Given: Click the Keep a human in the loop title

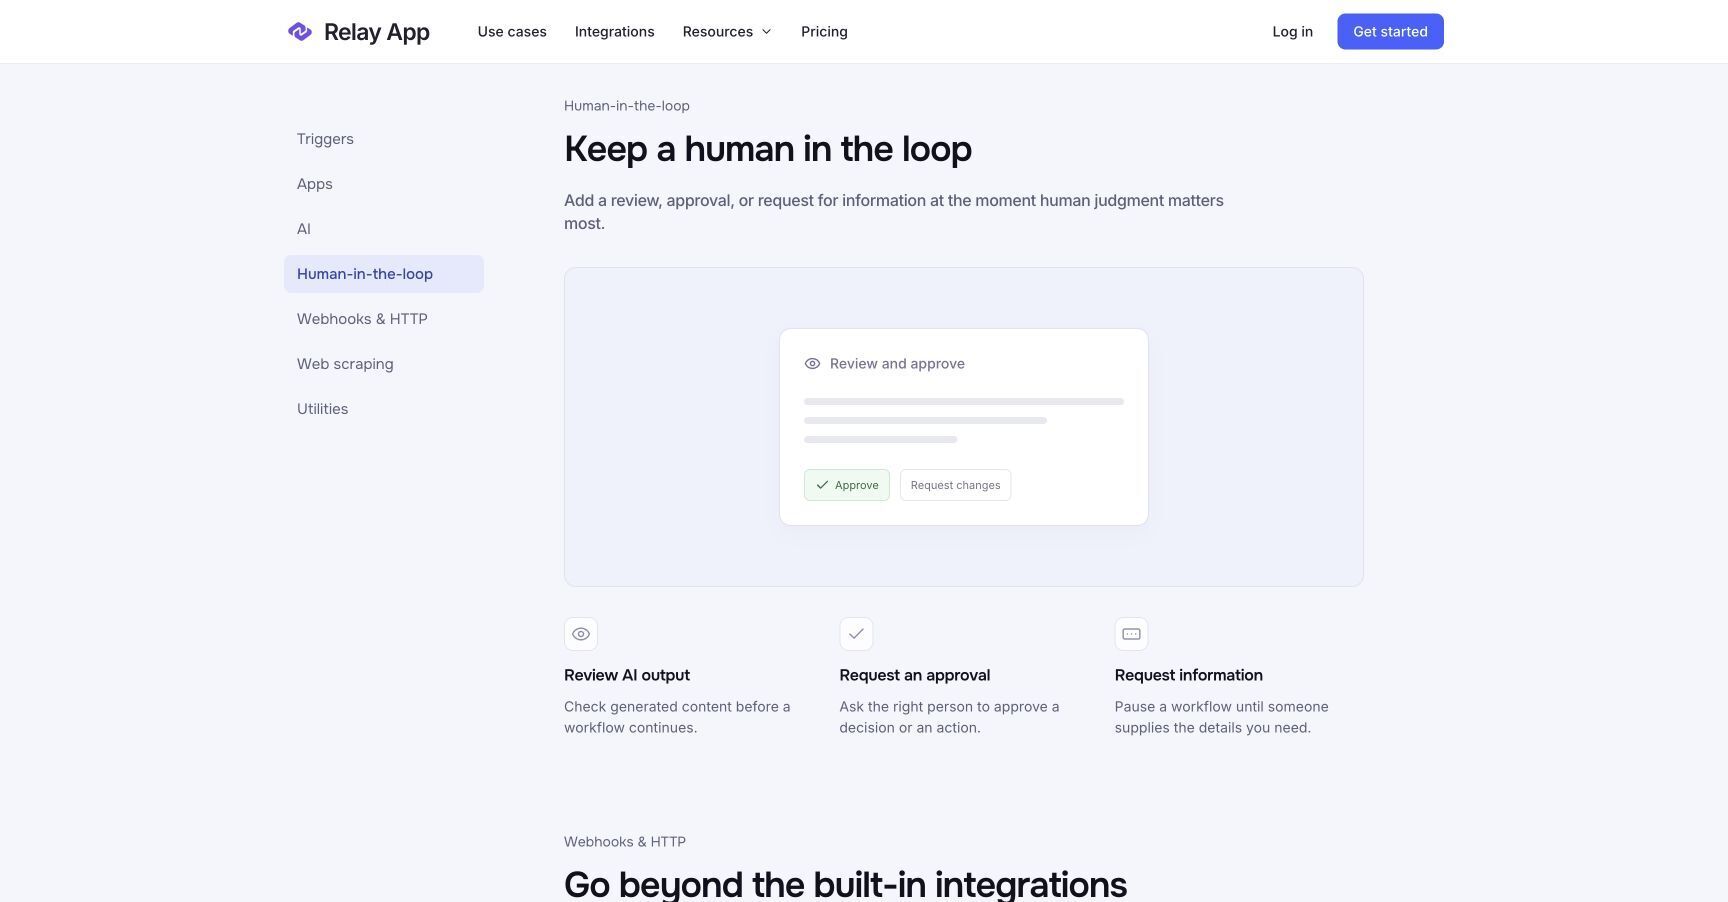Looking at the screenshot, I should point(768,149).
